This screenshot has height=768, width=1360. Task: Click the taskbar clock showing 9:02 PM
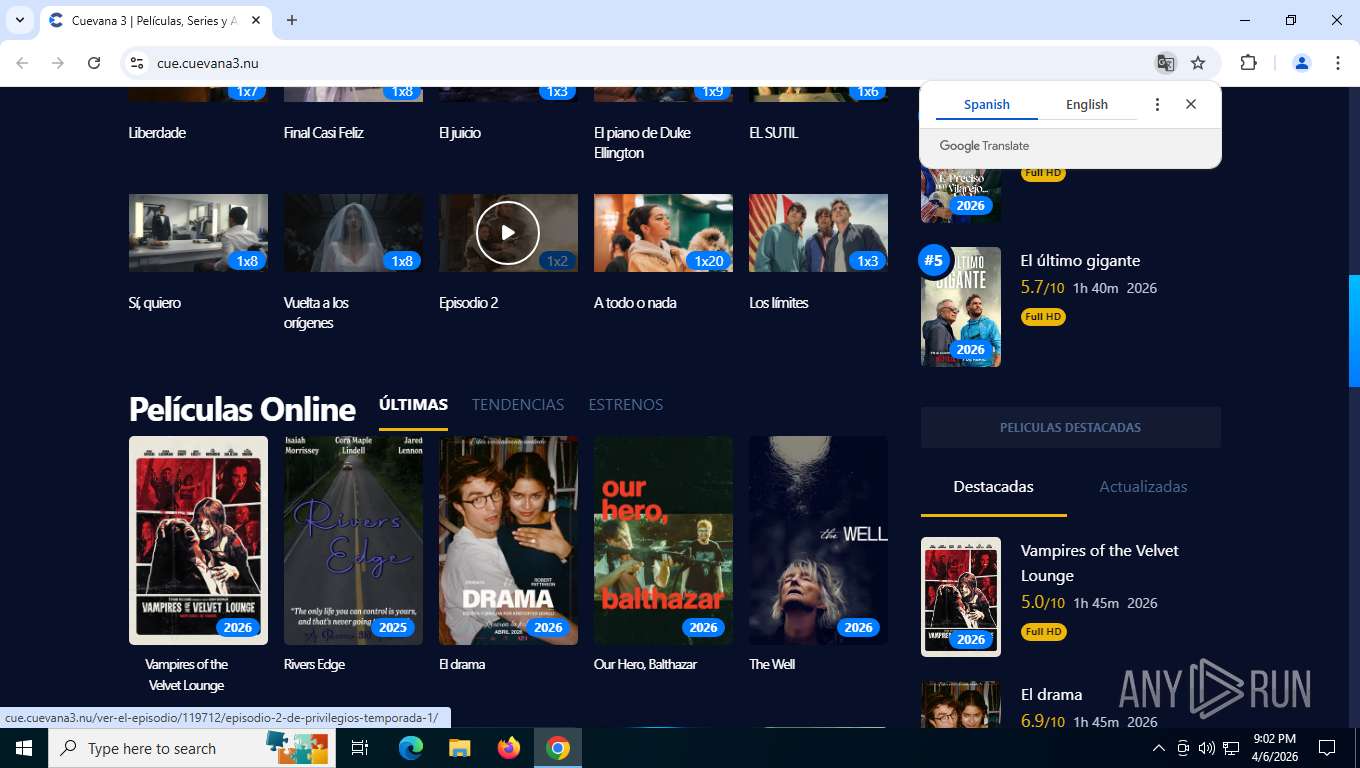click(x=1274, y=748)
